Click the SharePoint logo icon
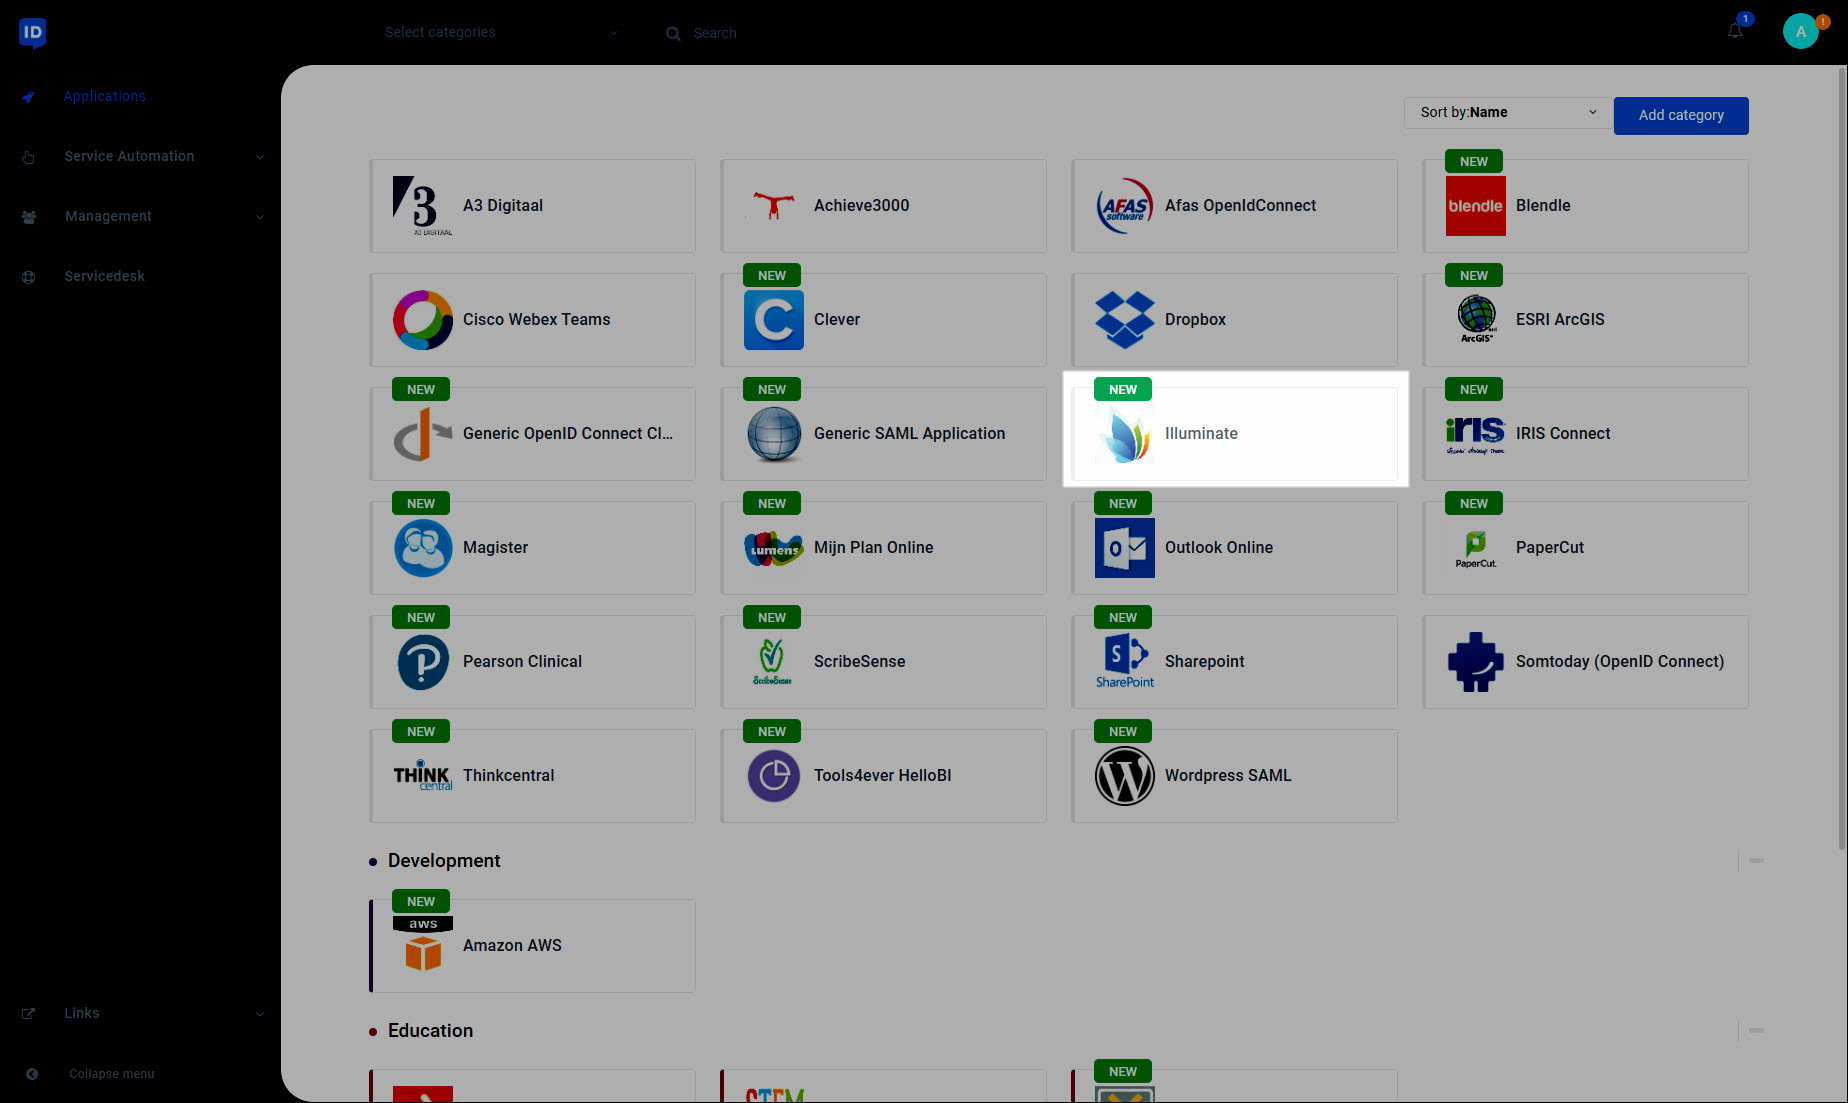Viewport: 1848px width, 1103px height. [1125, 662]
